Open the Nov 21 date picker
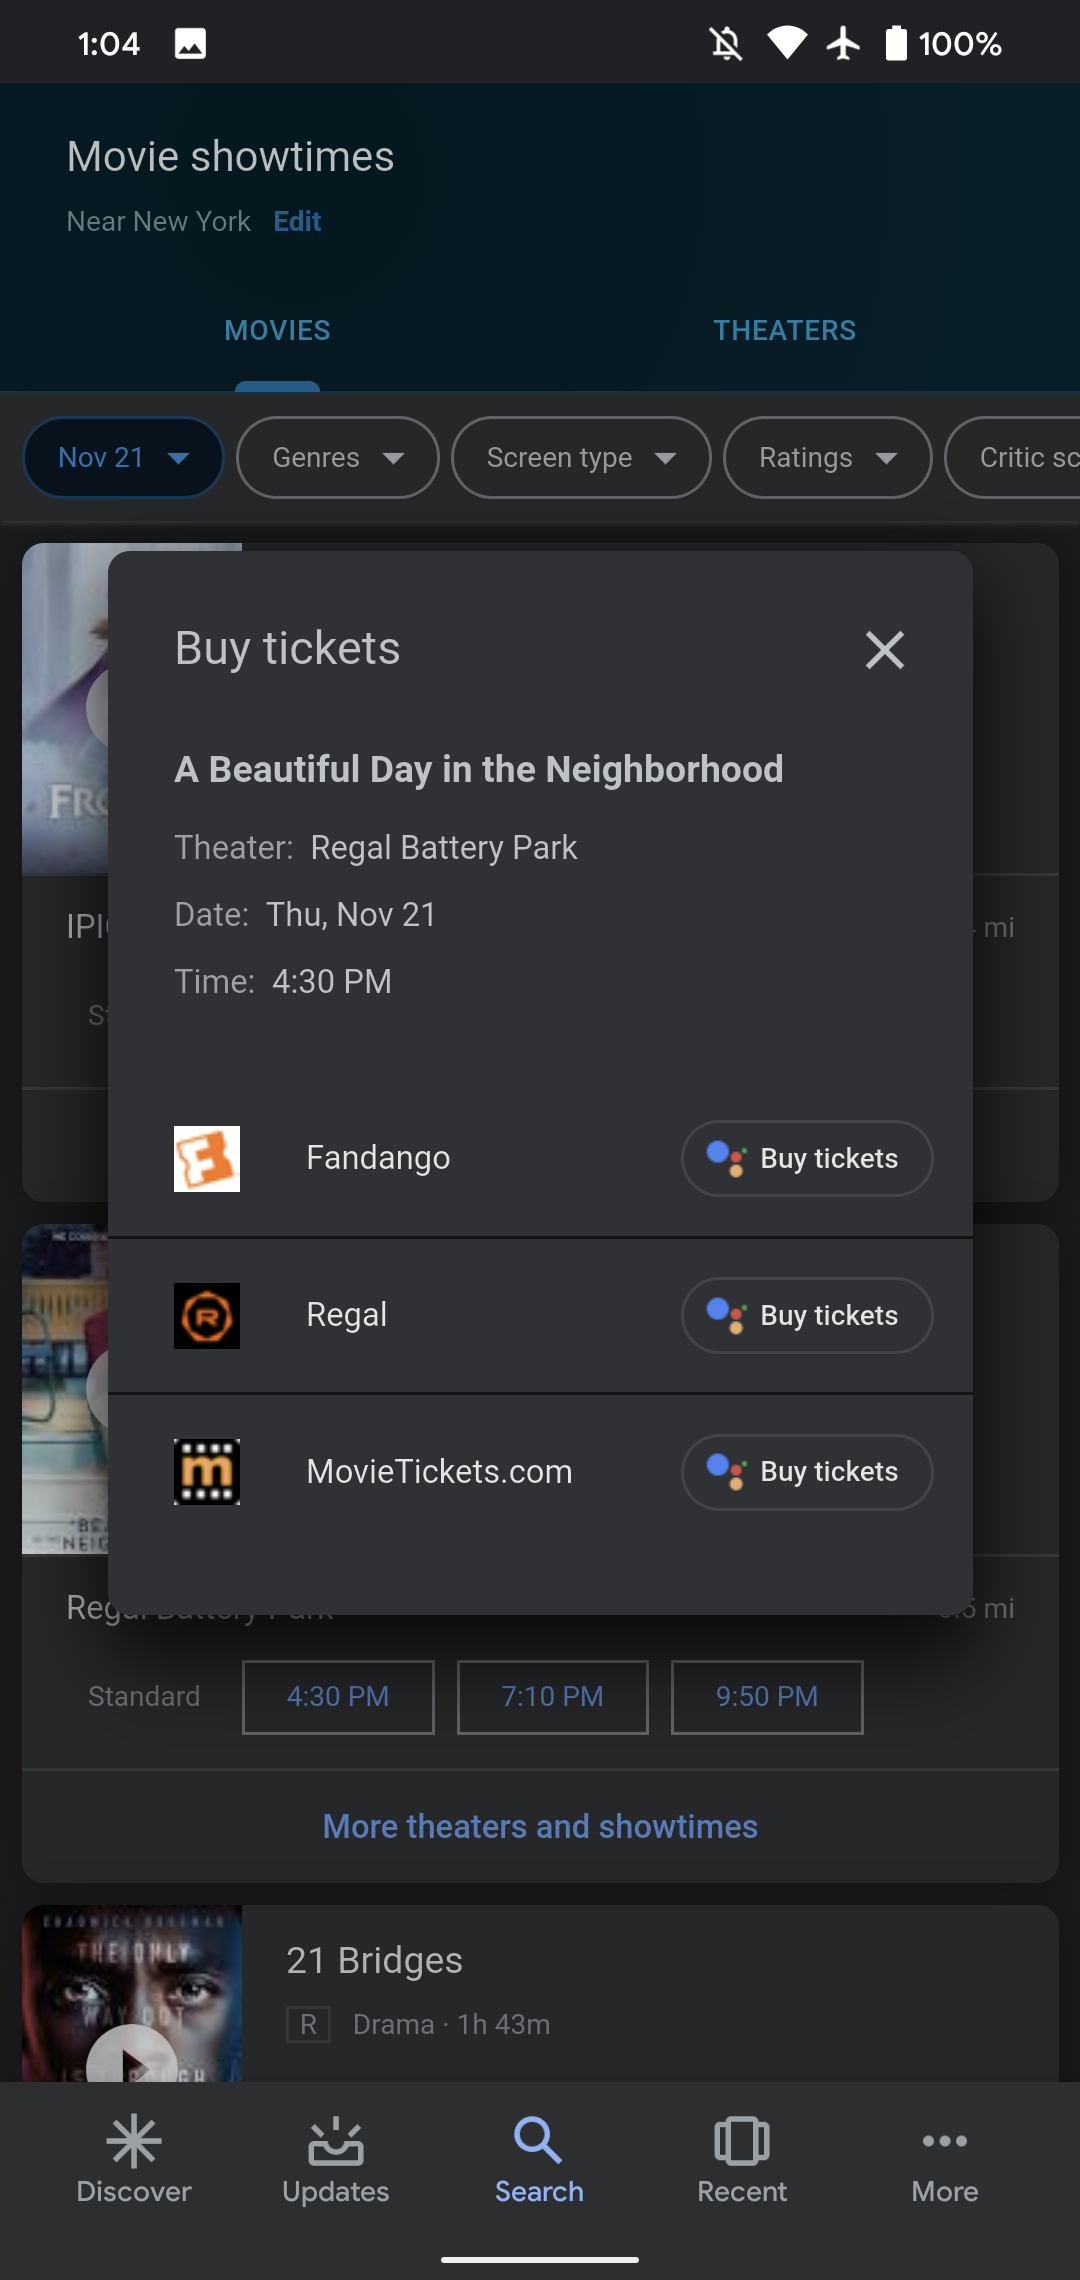 tap(122, 457)
